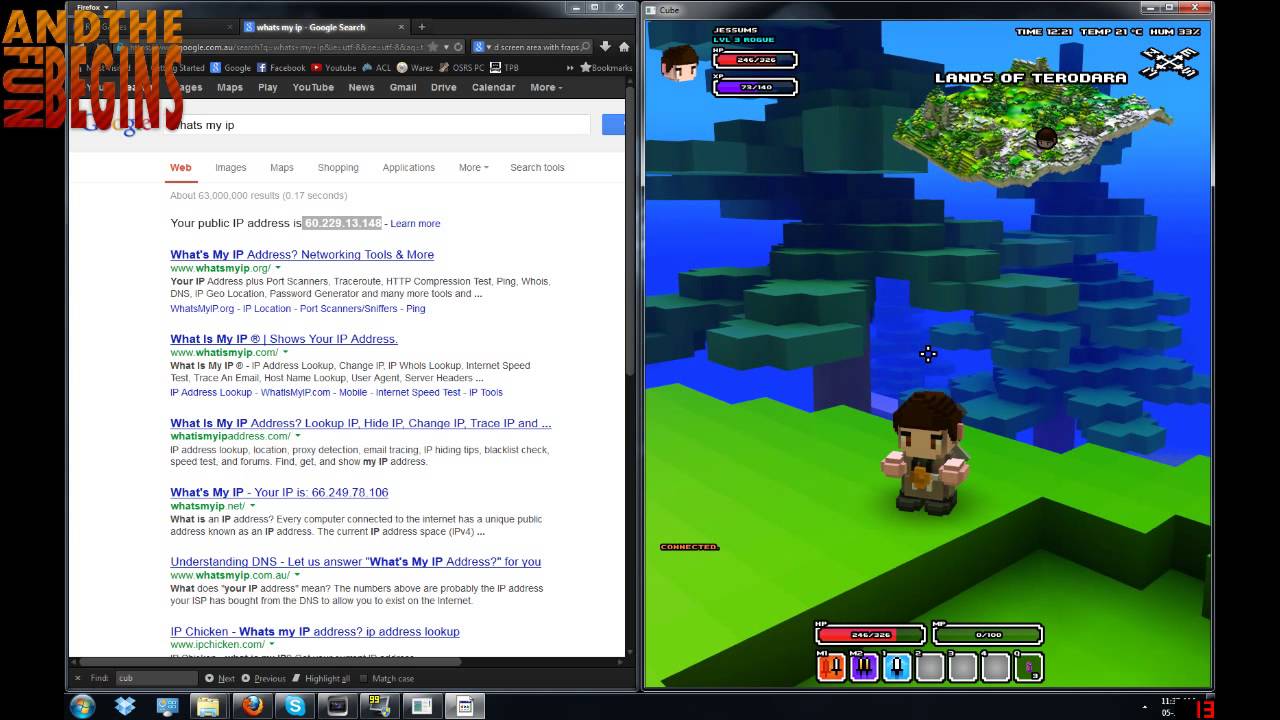
Task: Select the Web search tab
Action: point(180,168)
